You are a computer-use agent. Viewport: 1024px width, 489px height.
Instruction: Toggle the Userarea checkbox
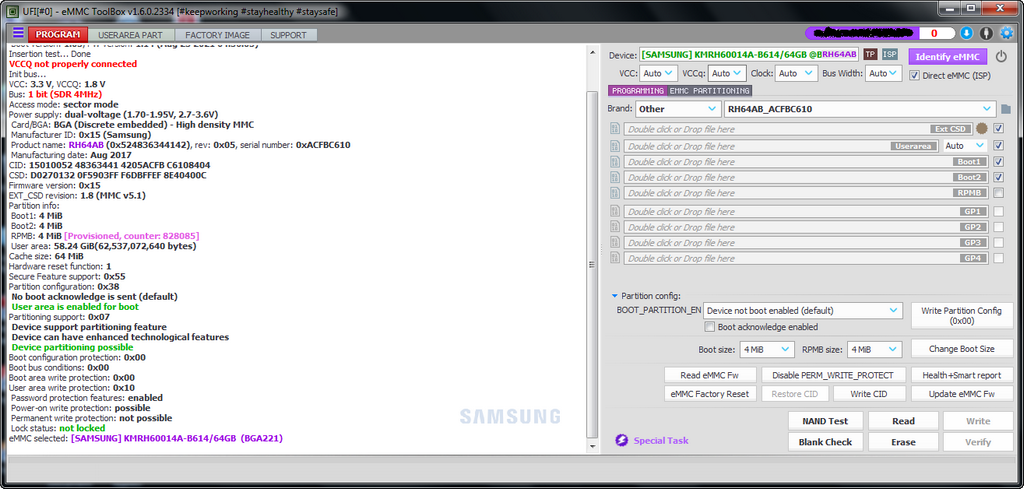coord(999,146)
